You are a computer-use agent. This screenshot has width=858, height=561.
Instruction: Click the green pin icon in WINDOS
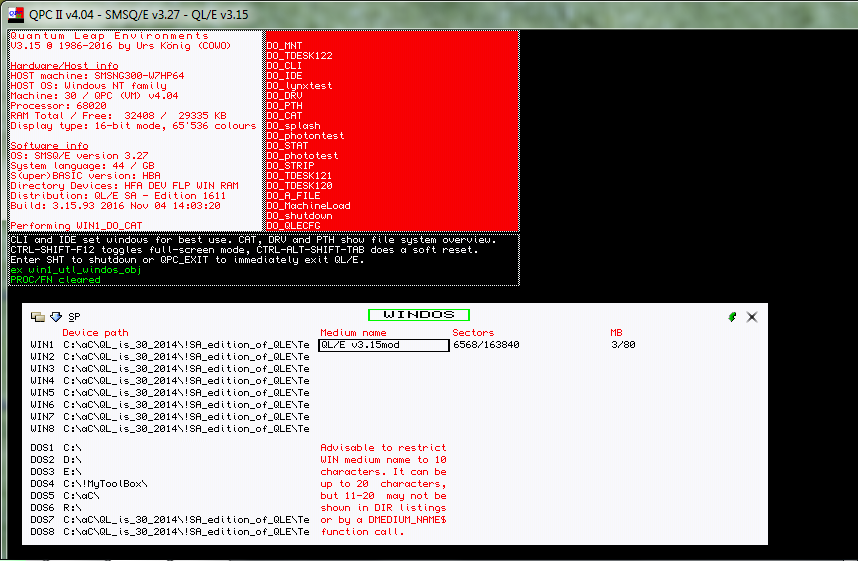[x=732, y=317]
